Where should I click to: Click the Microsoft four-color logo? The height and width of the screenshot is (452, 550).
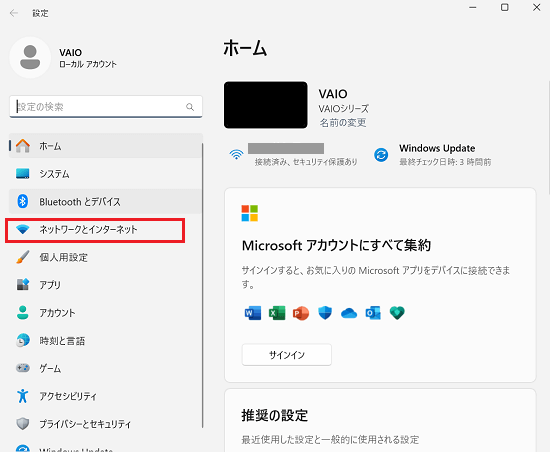[250, 213]
